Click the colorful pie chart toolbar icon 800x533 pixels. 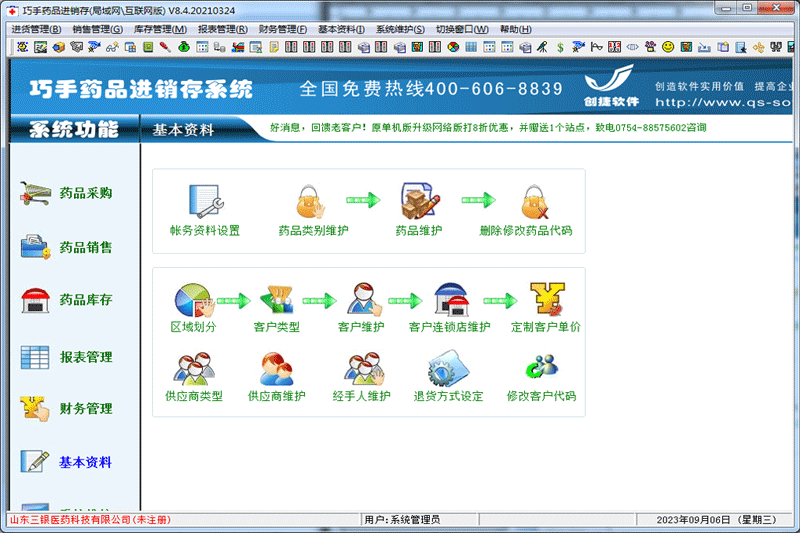[x=453, y=47]
